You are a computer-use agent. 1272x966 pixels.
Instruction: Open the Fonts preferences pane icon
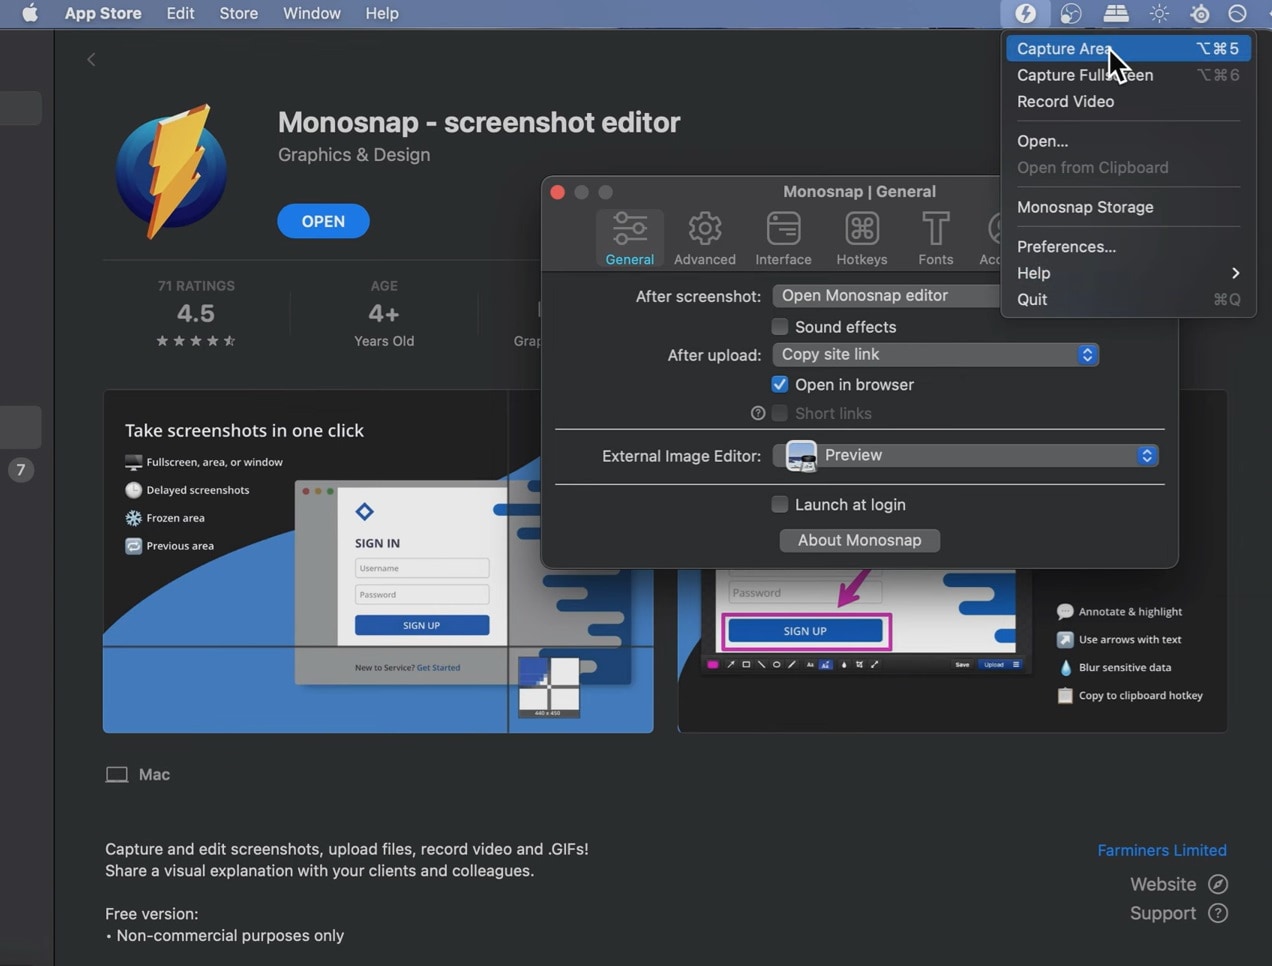click(x=935, y=230)
